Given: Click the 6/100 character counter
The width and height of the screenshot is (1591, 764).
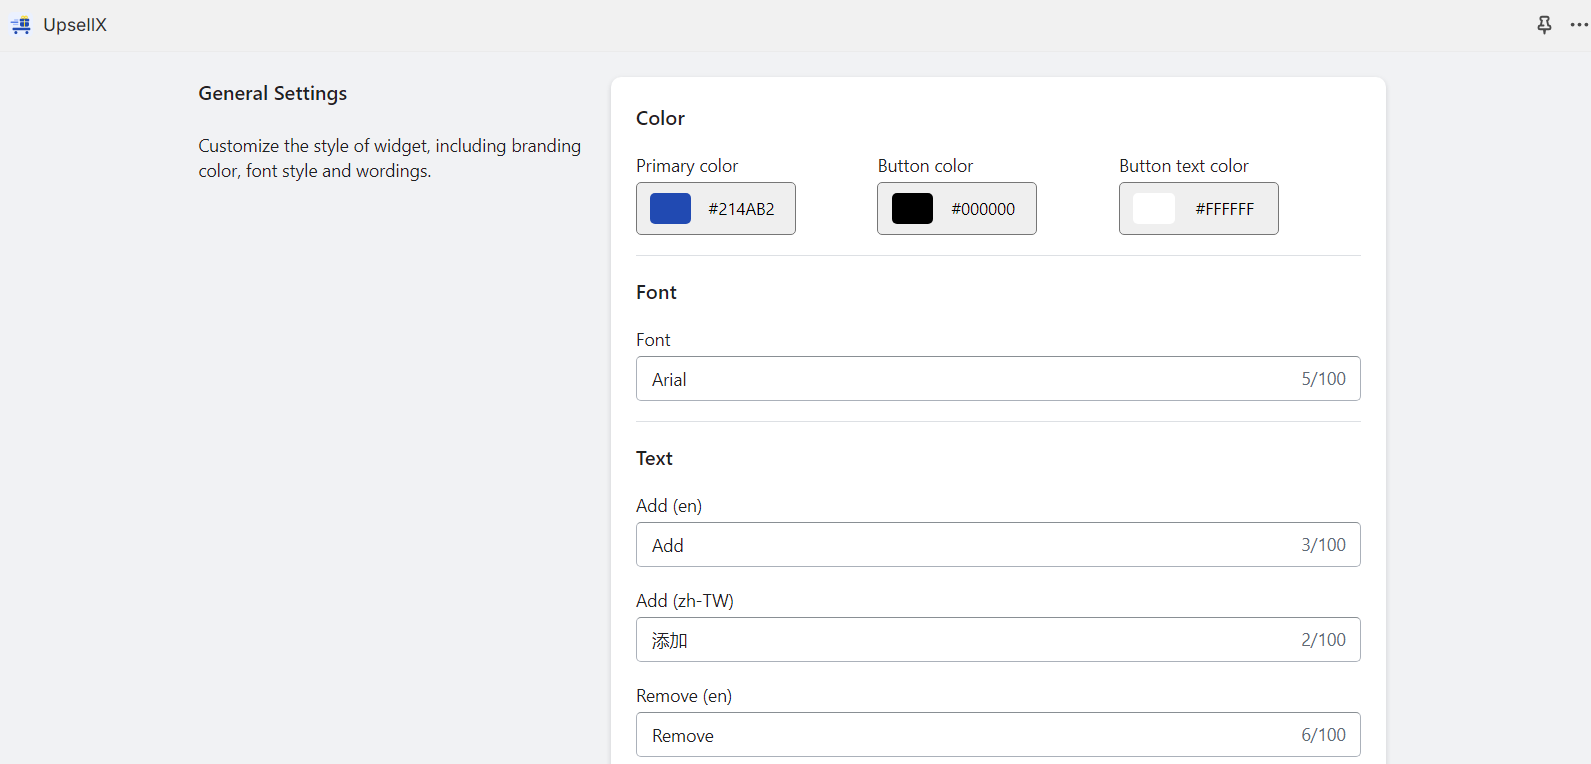Looking at the screenshot, I should point(1324,735).
